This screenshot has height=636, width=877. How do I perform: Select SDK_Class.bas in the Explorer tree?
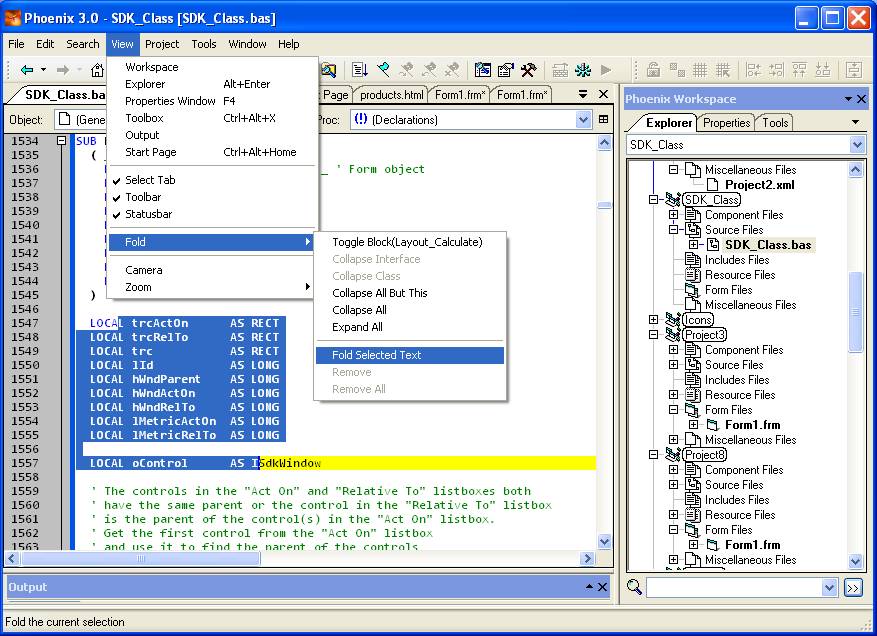click(768, 245)
